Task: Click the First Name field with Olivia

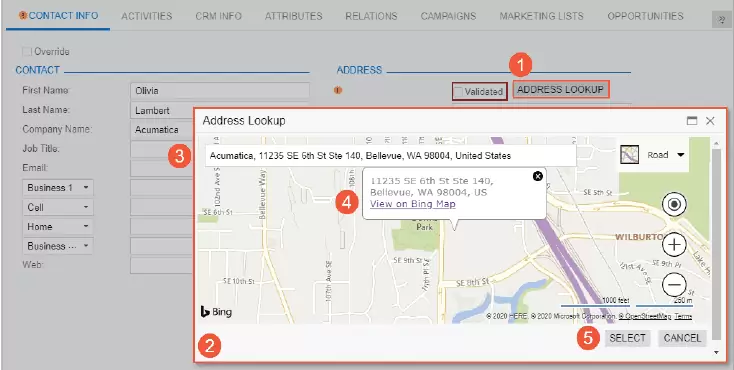Action: pyautogui.click(x=220, y=91)
